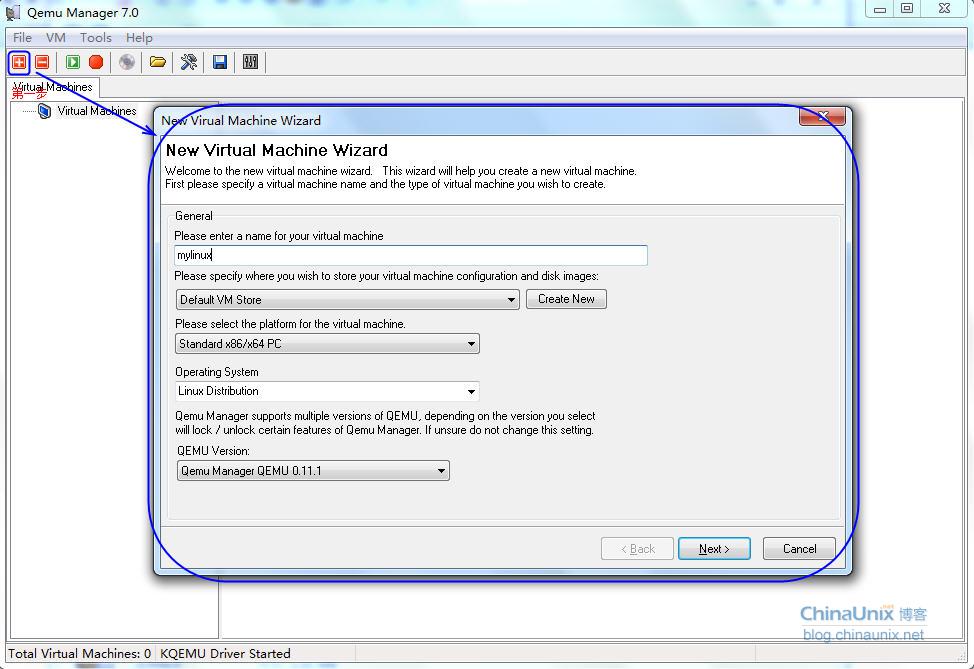The width and height of the screenshot is (974, 669).
Task: Click Total Virtual Machines status text
Action: 80,653
